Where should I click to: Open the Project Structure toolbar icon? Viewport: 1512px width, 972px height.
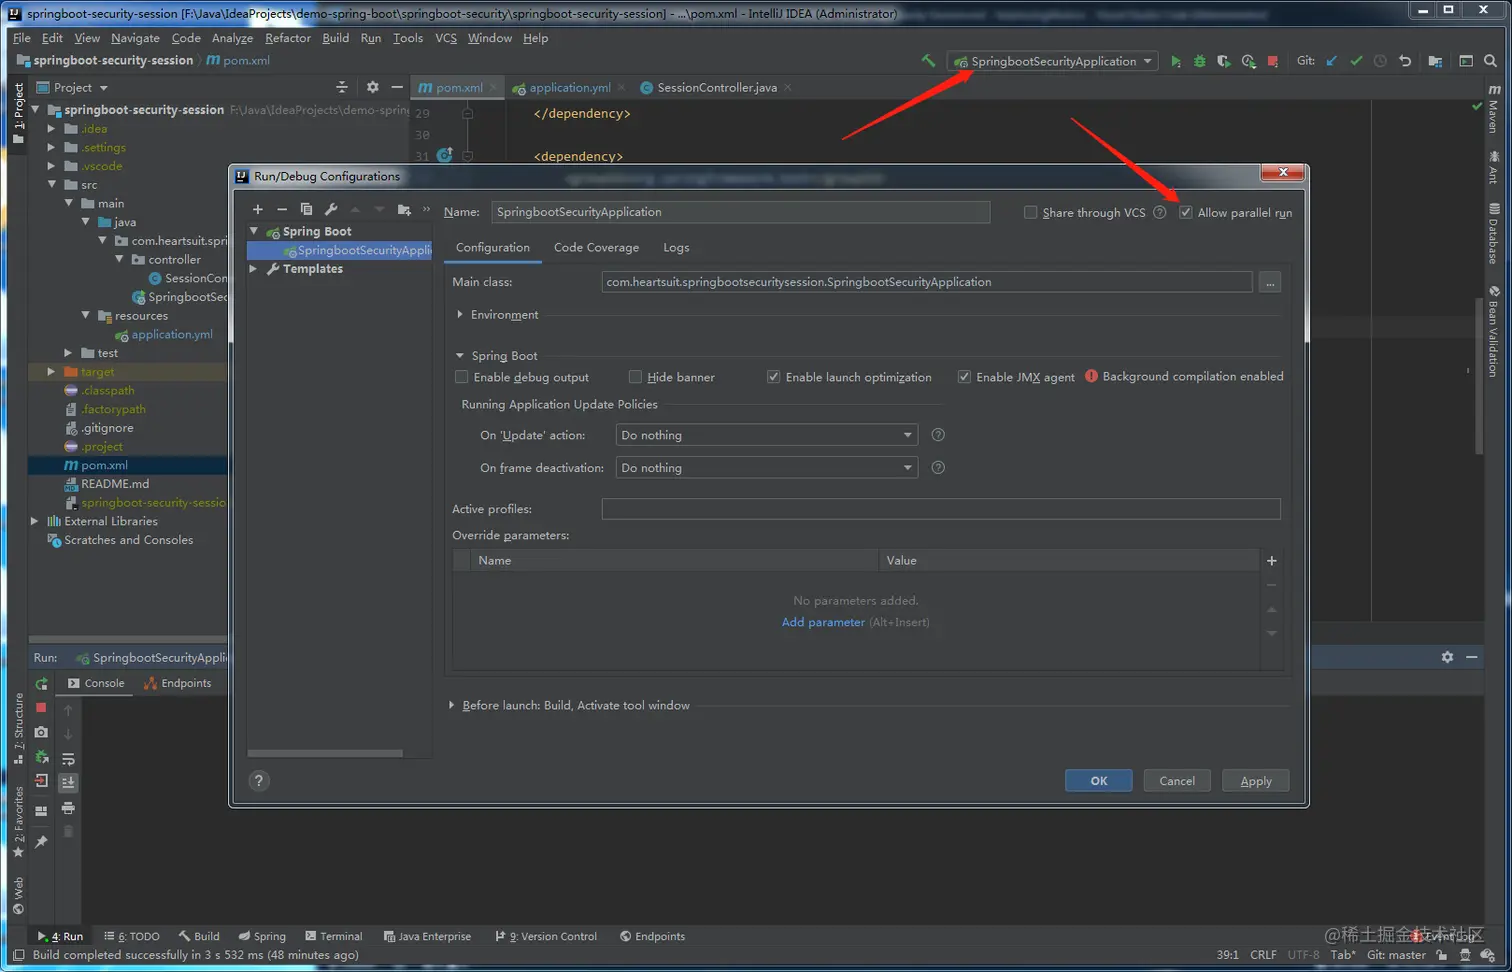click(1435, 61)
